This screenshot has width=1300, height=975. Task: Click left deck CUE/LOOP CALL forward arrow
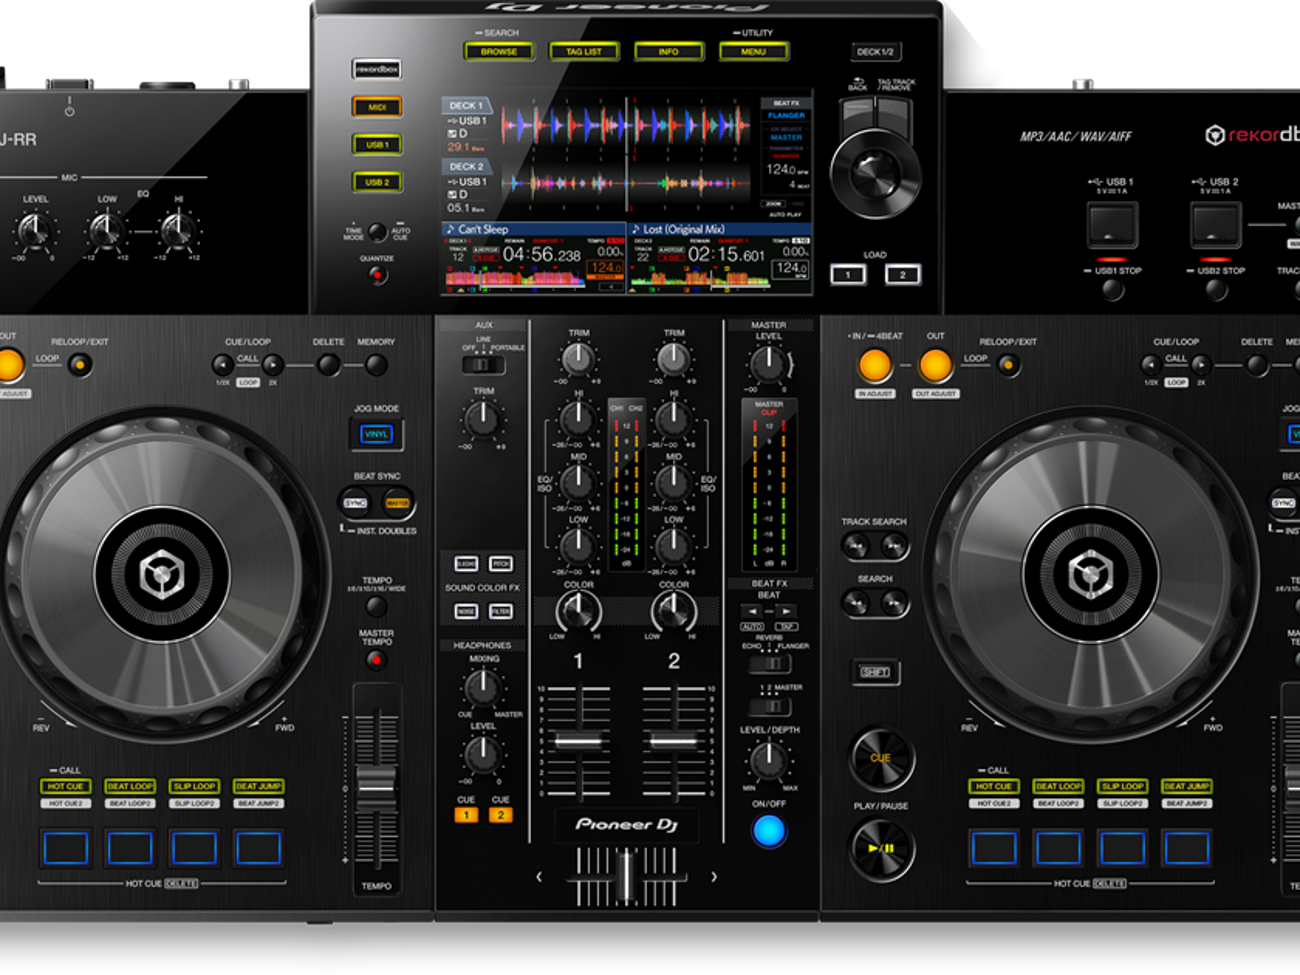point(272,365)
